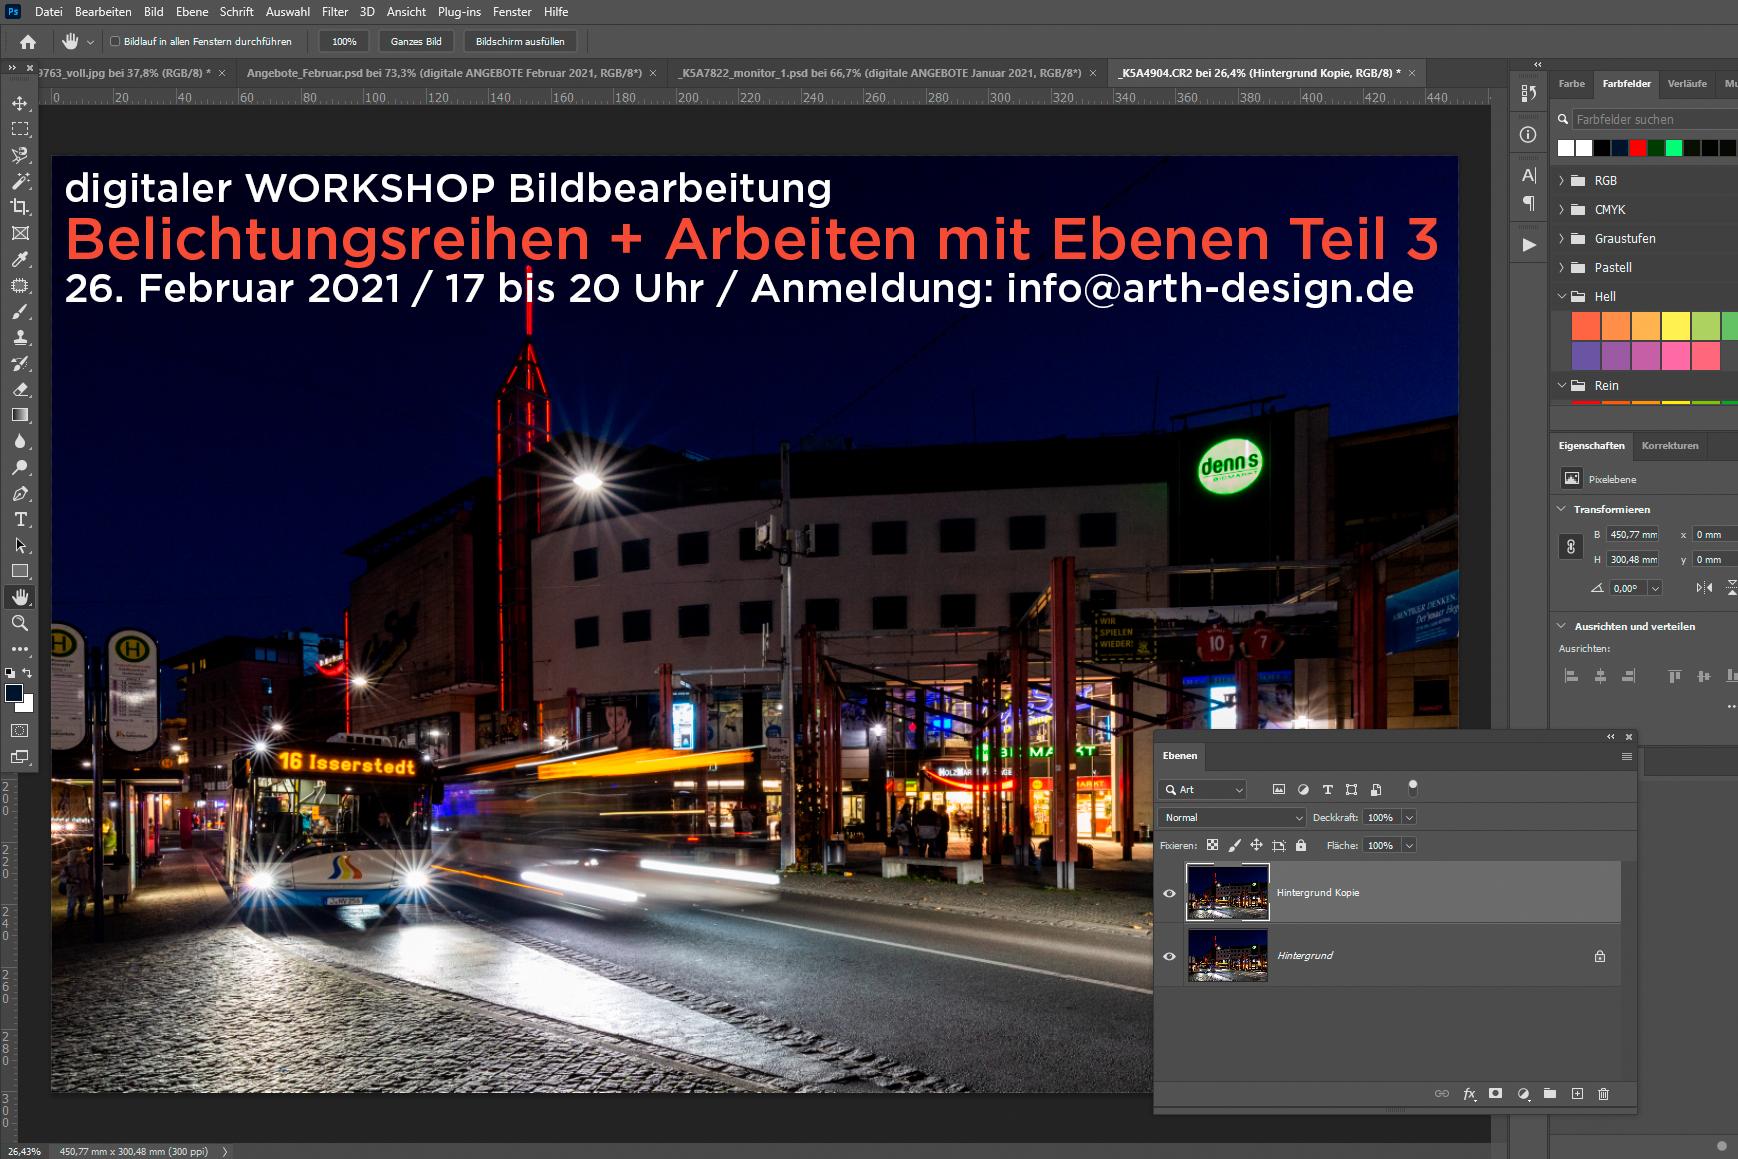Click the 'Ganzes Bild' button
Viewport: 1738px width, 1159px height.
[416, 42]
